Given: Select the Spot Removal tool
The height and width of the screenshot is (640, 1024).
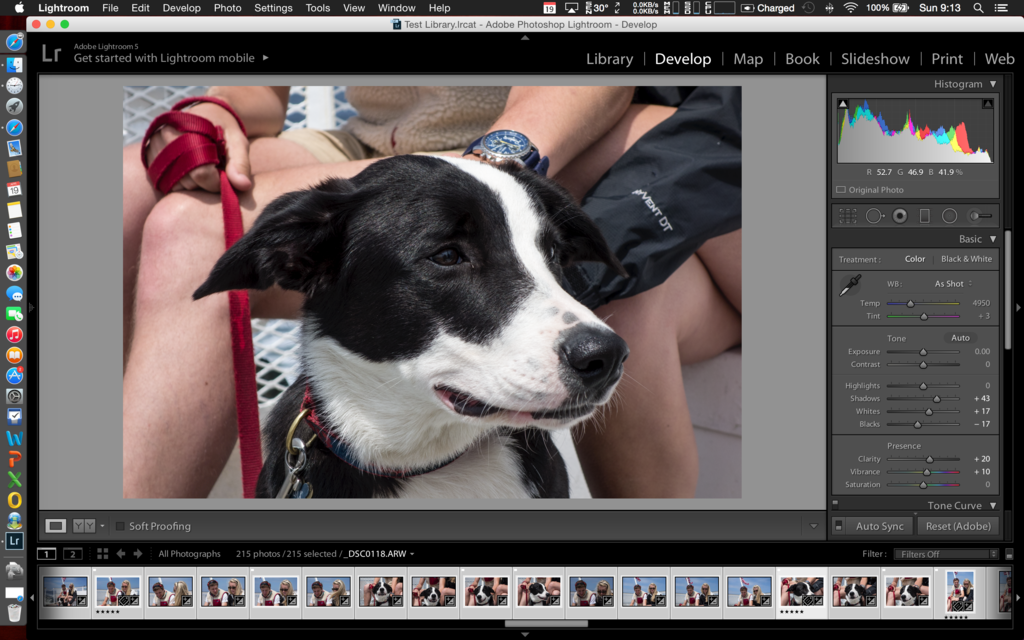Looking at the screenshot, I should tap(874, 216).
